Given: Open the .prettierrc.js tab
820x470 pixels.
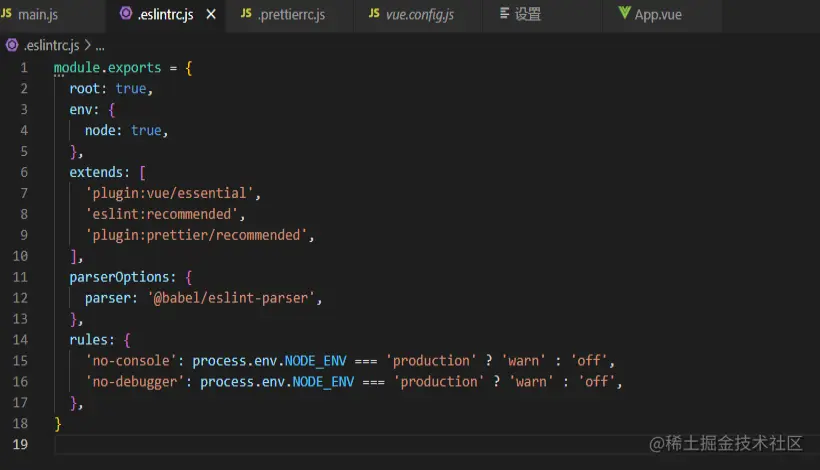Looking at the screenshot, I should [290, 14].
